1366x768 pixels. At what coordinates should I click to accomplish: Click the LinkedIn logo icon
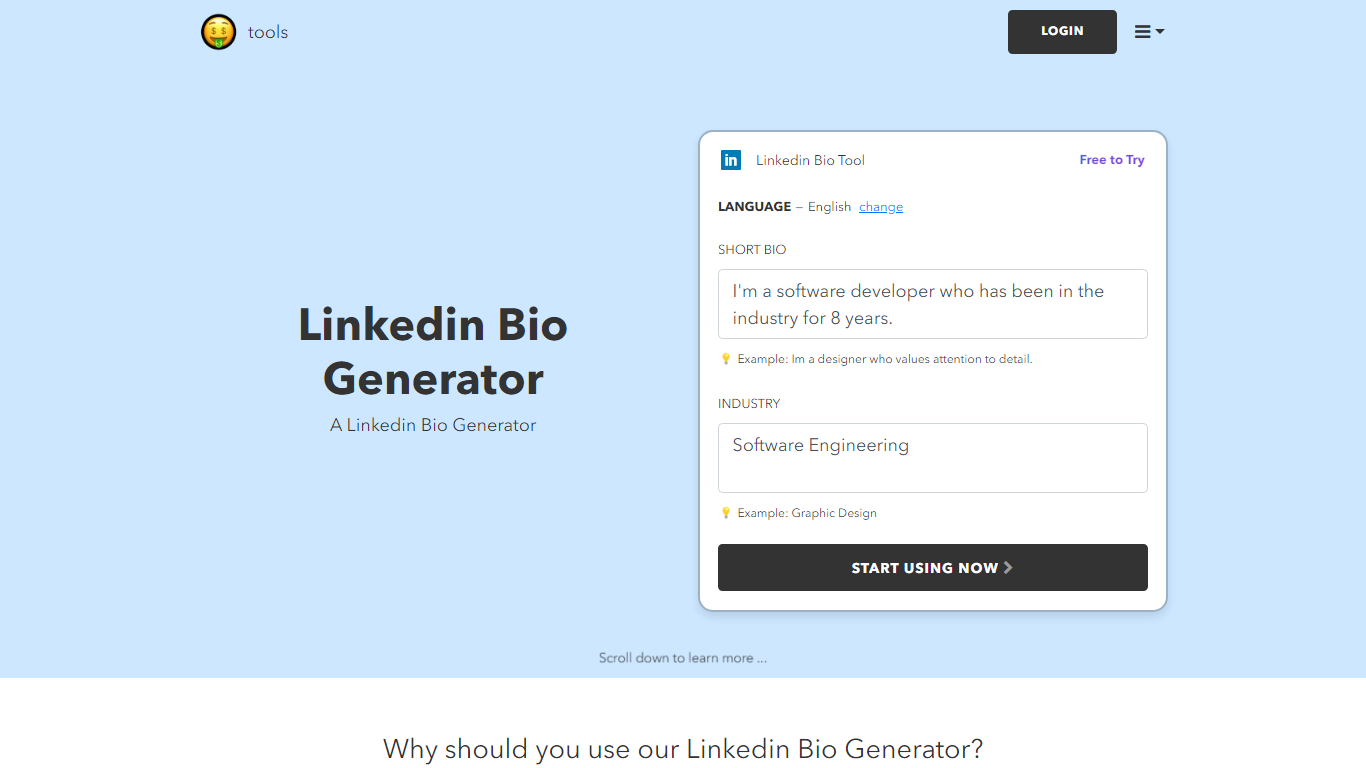click(x=731, y=160)
